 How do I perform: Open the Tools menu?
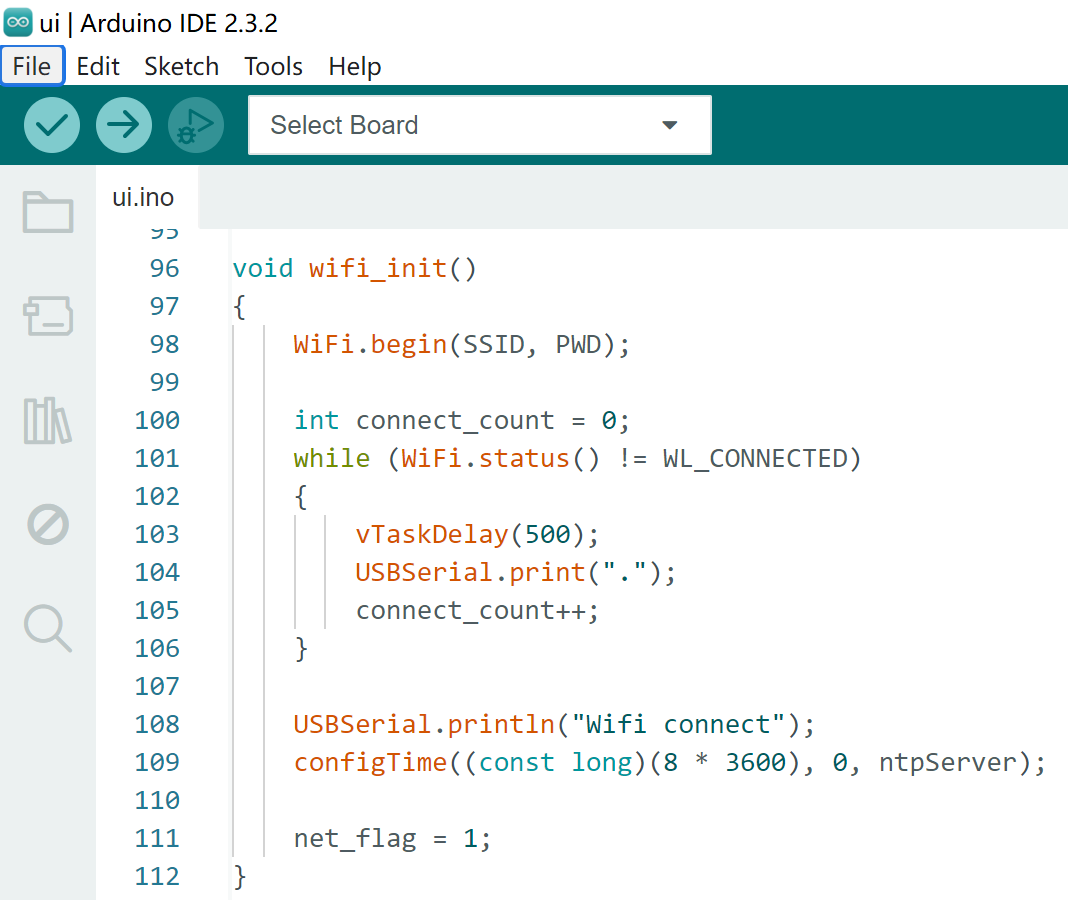point(273,66)
